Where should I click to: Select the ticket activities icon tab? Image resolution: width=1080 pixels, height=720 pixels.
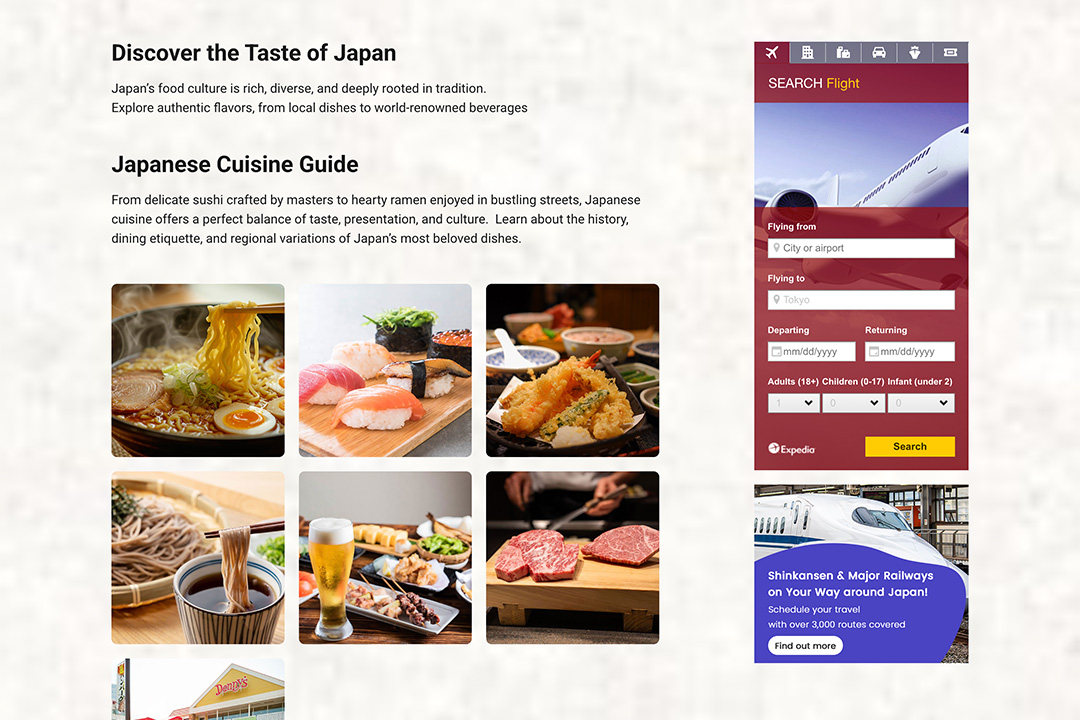tap(951, 52)
